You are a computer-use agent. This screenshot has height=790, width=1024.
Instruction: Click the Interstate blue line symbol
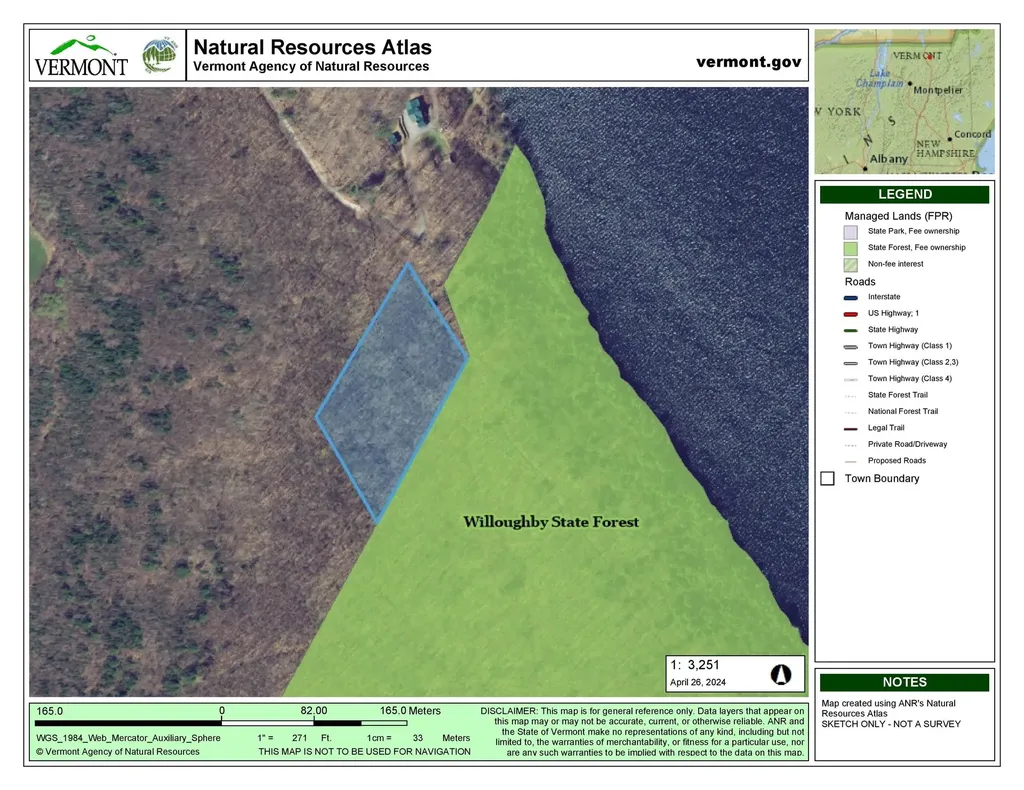point(850,297)
